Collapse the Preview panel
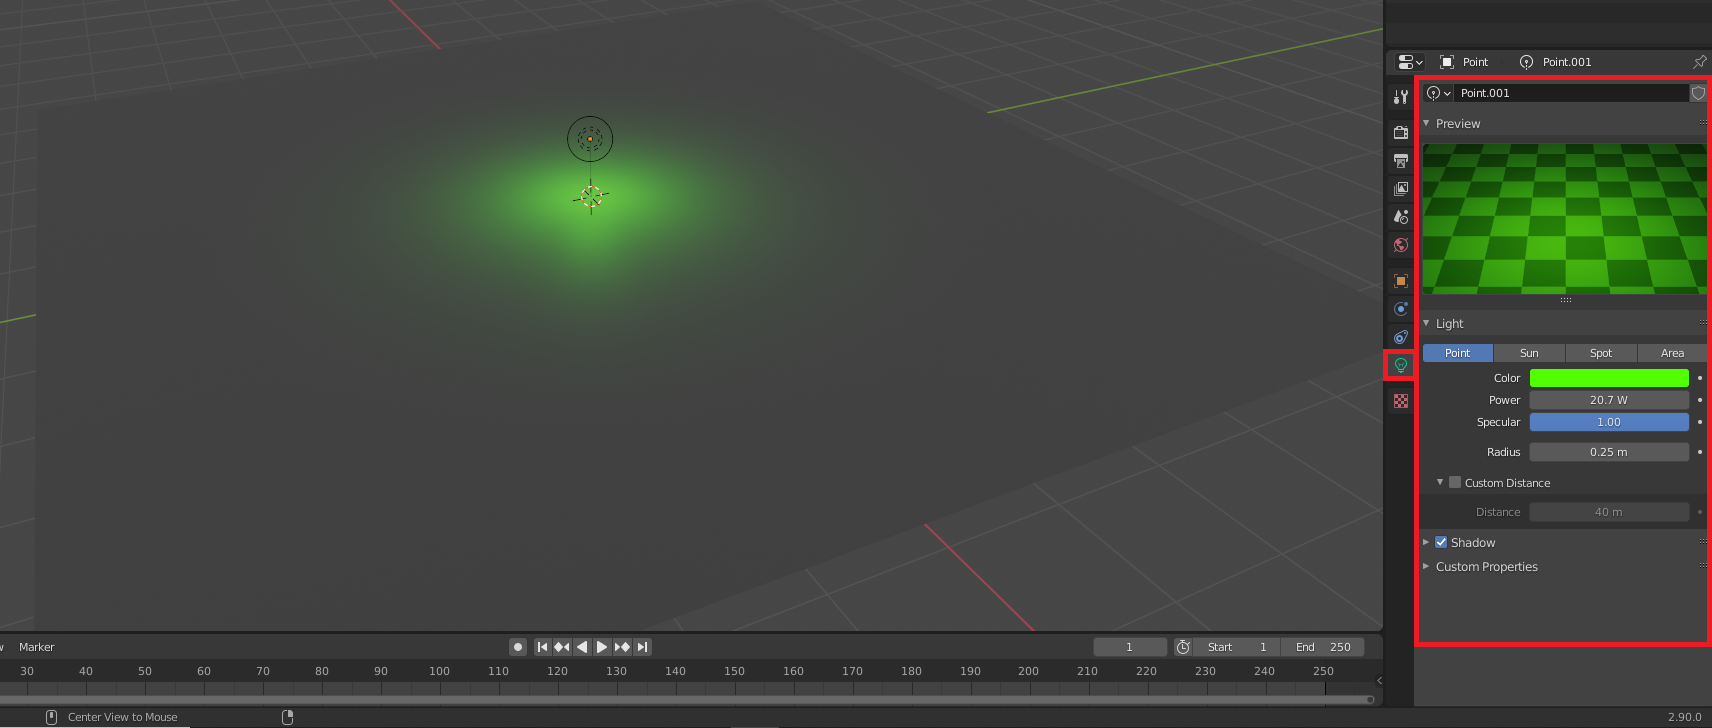1712x728 pixels. point(1426,123)
